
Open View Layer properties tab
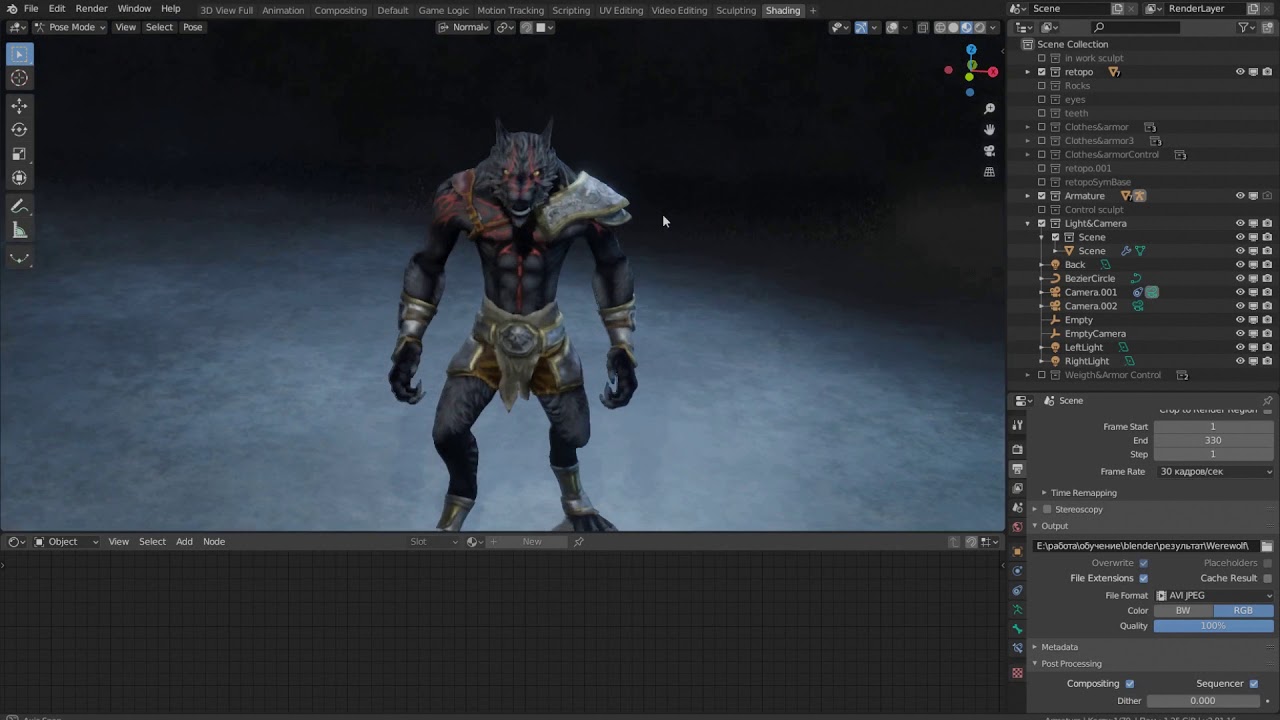[1017, 488]
